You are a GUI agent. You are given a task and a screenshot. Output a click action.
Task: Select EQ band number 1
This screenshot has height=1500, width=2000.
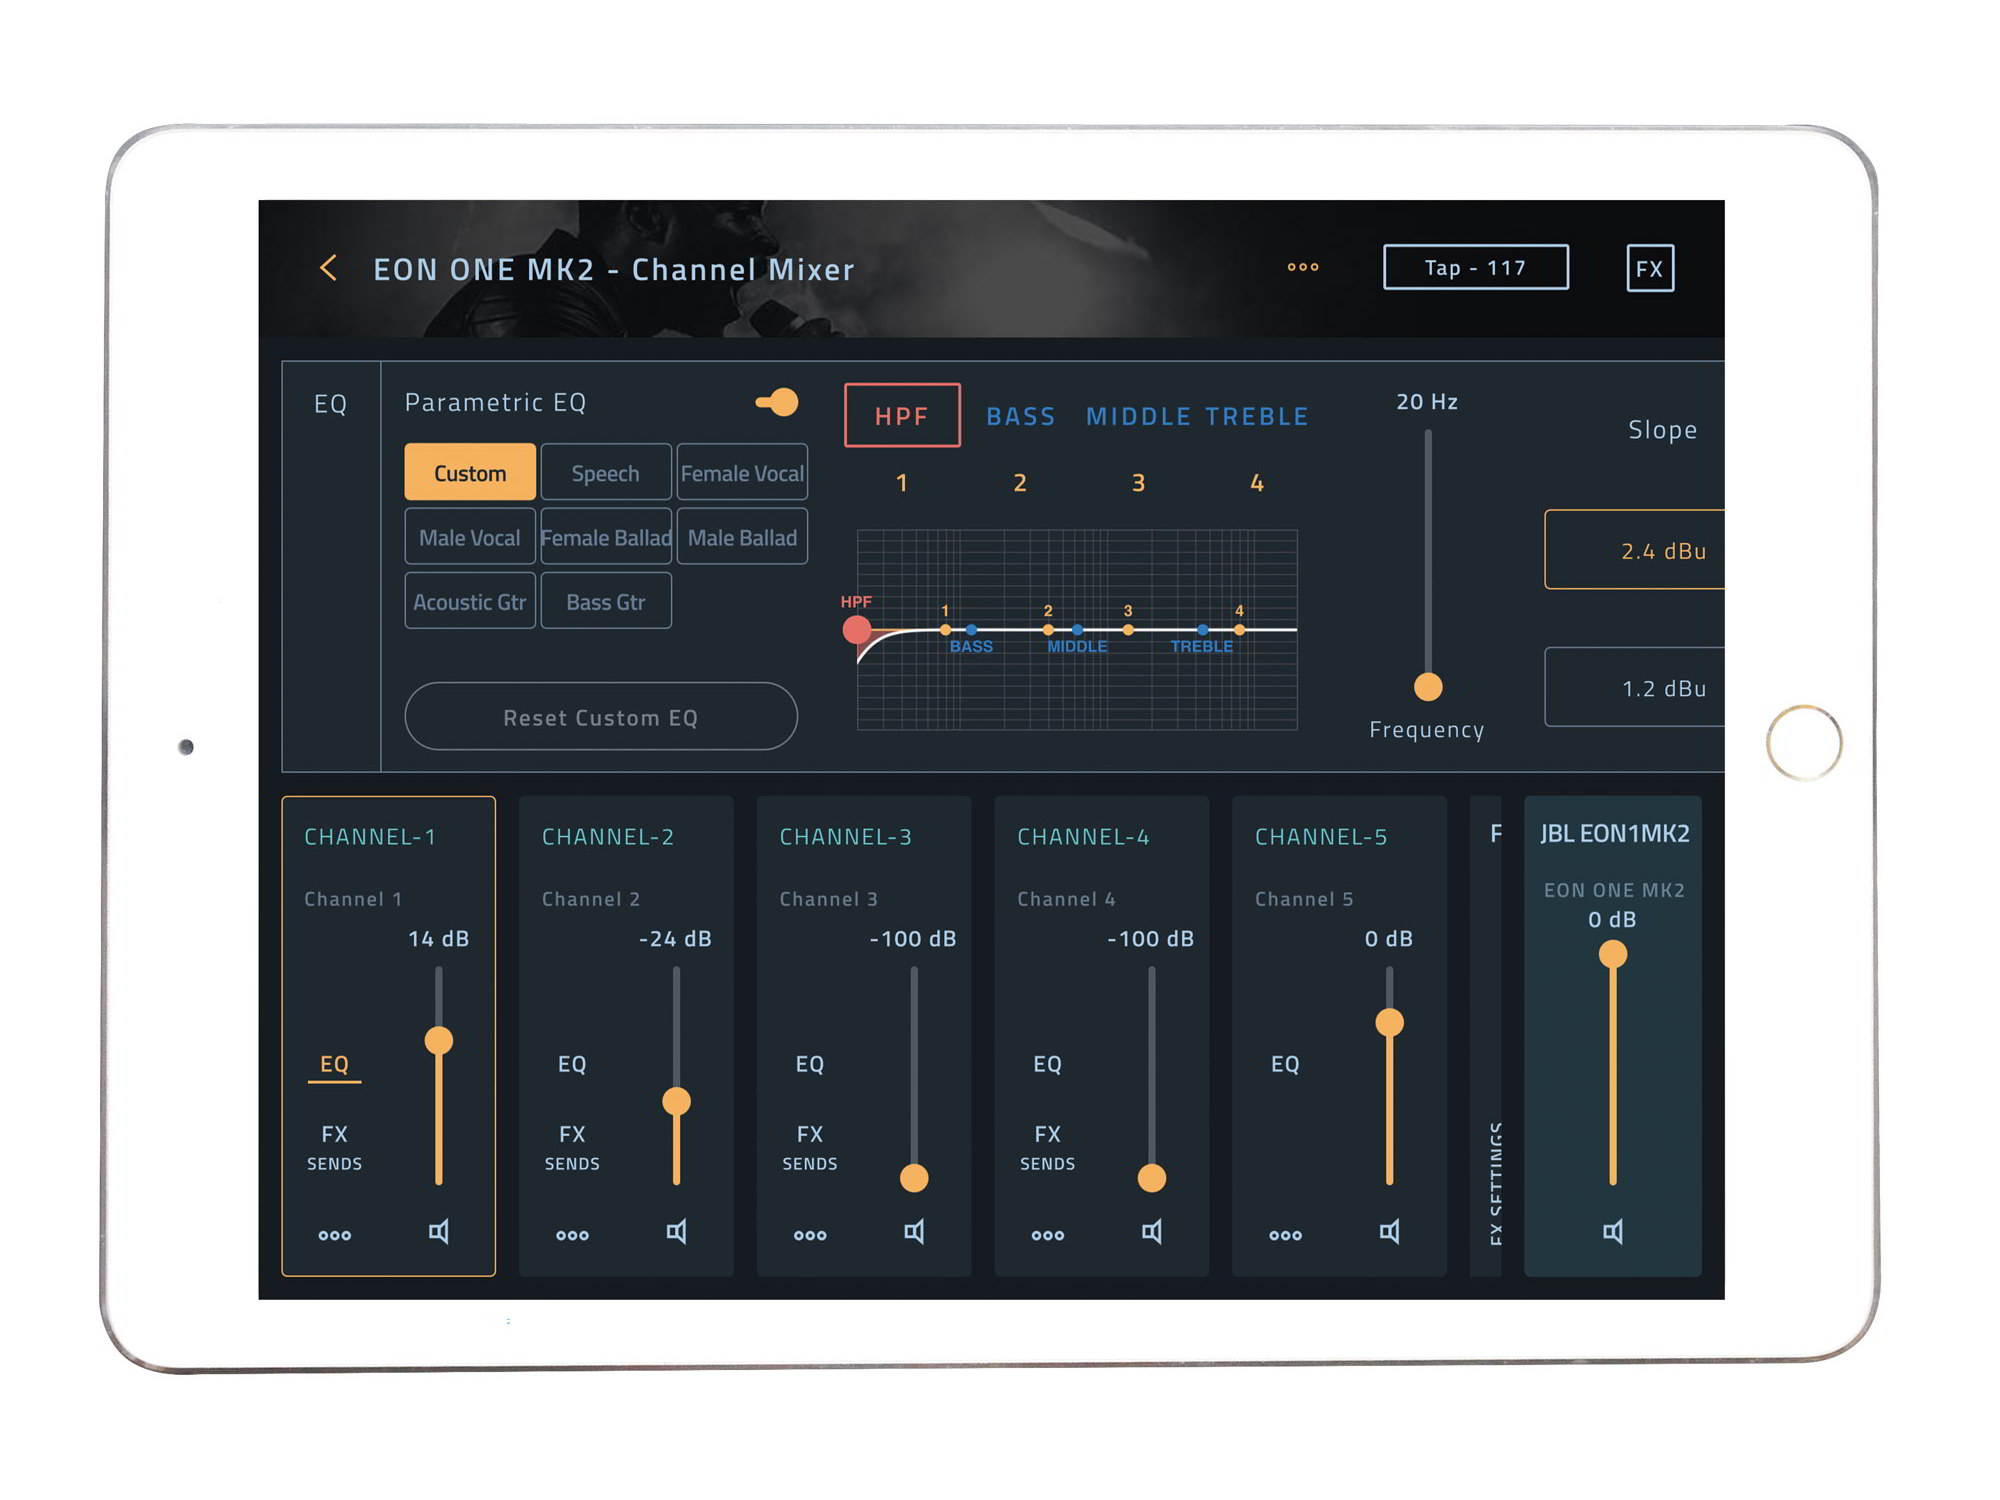pos(902,483)
